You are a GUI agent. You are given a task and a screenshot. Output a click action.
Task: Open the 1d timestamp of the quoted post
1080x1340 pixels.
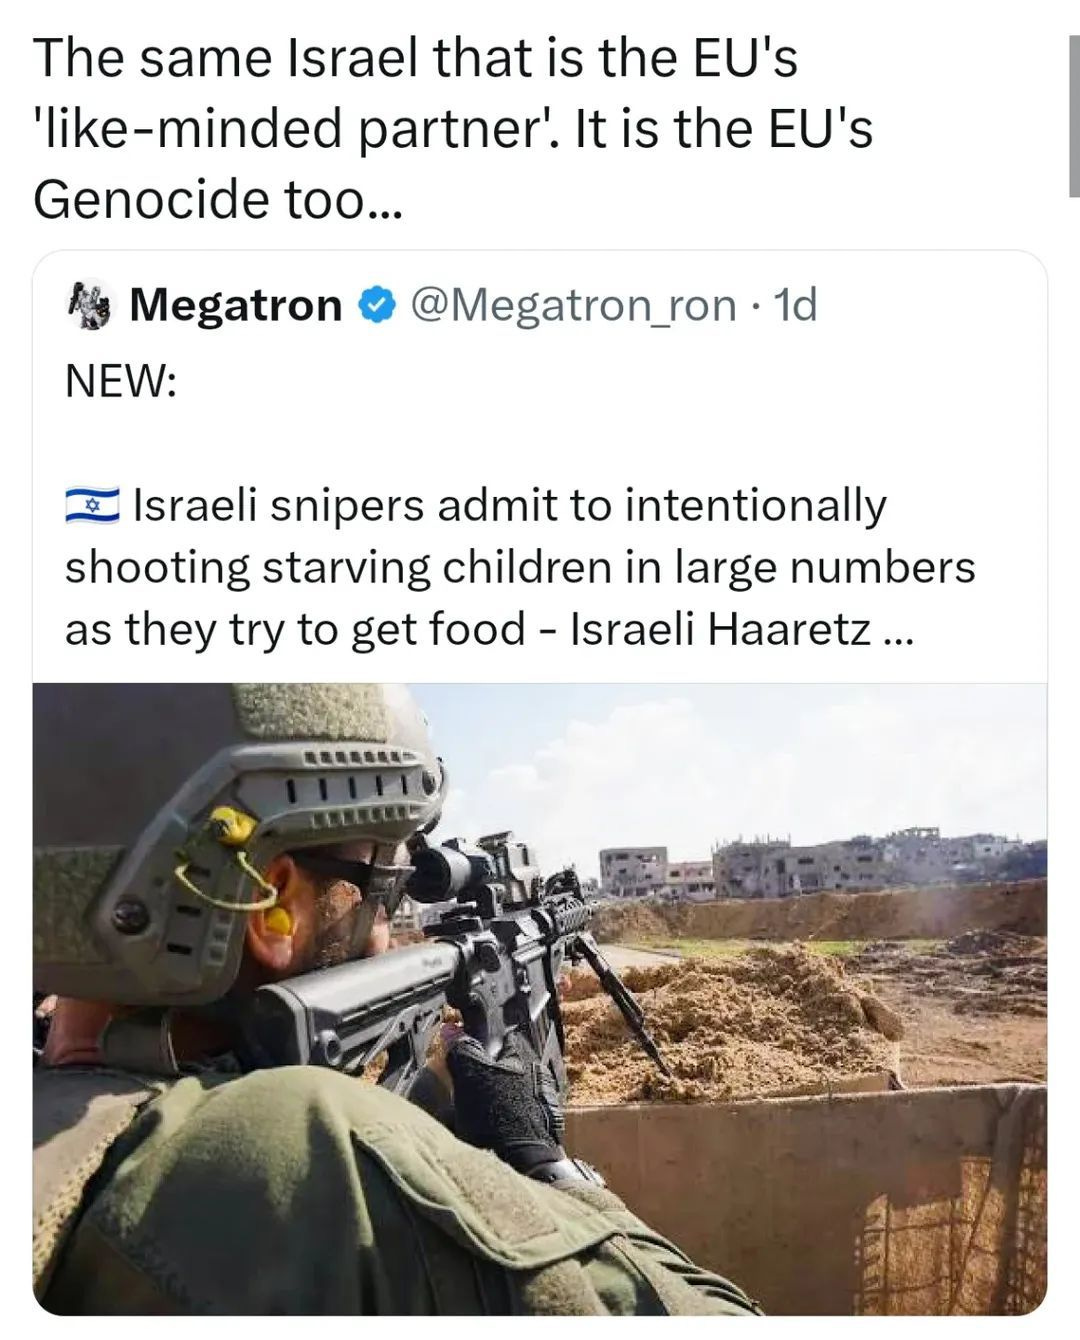[x=796, y=304]
